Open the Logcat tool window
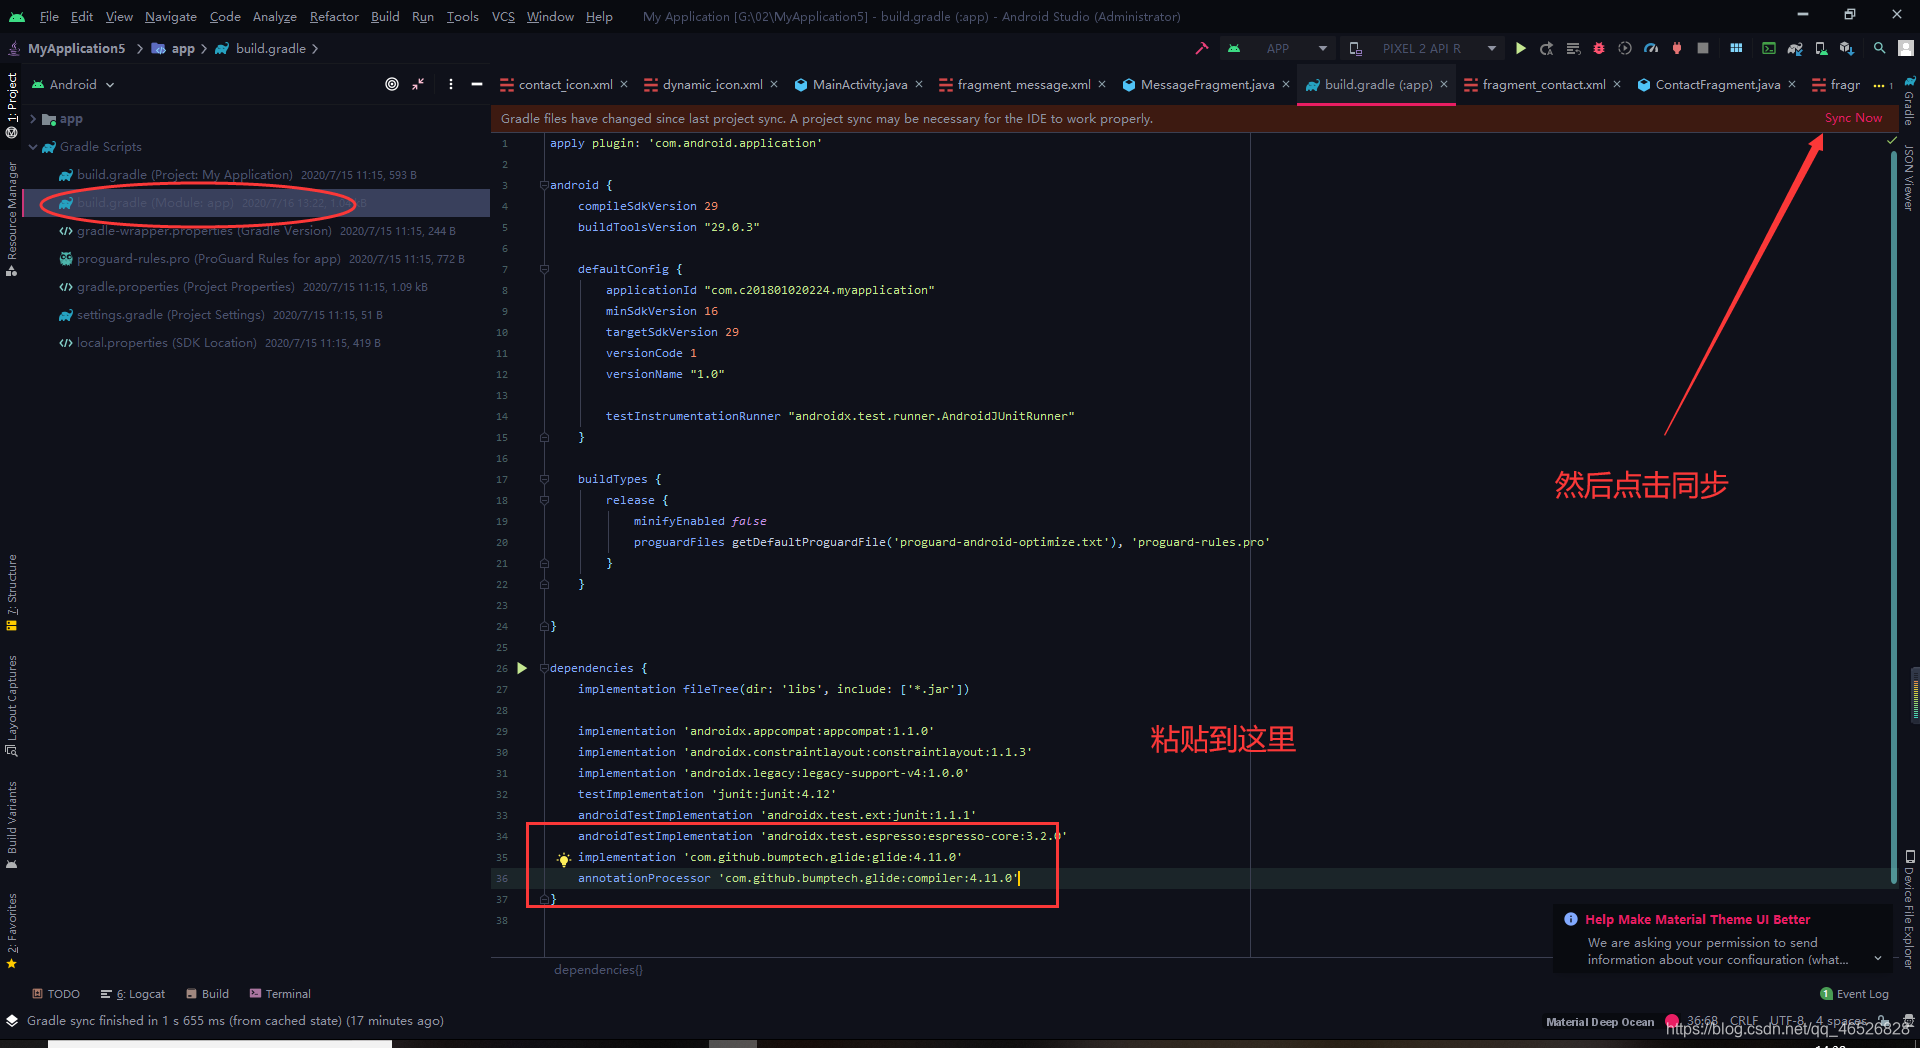The image size is (1920, 1048). point(133,994)
